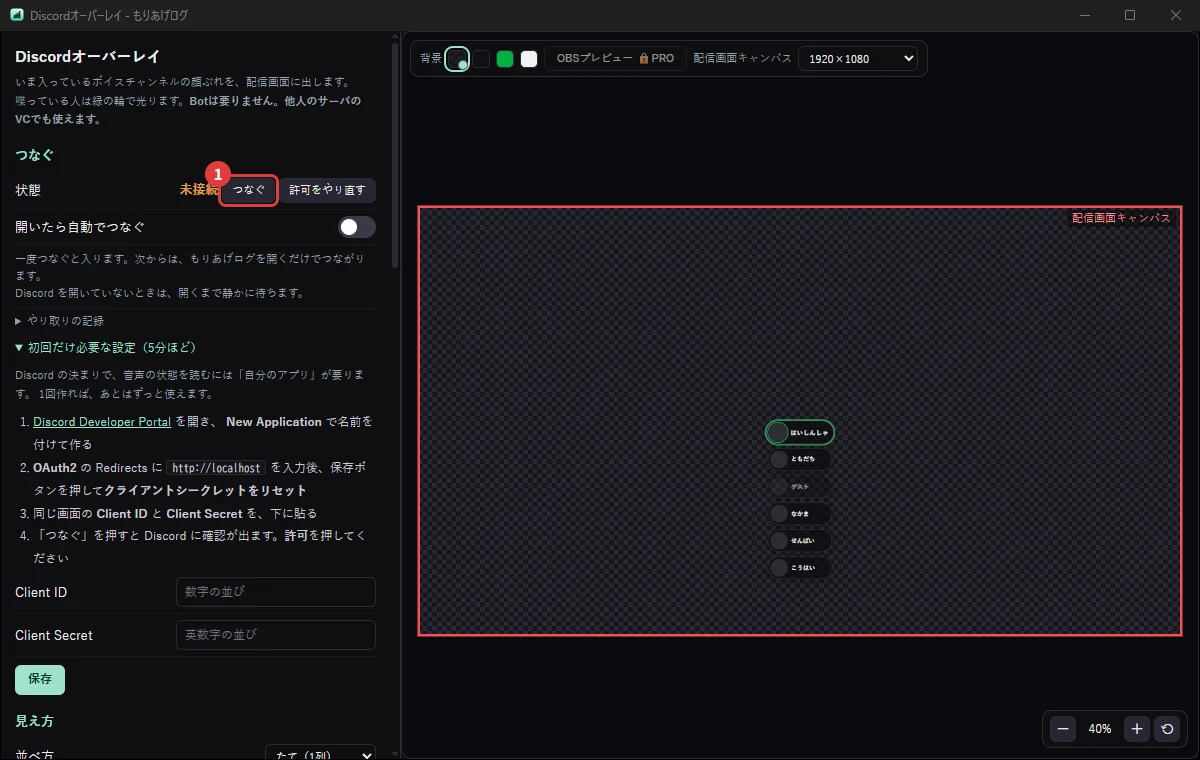Select the なかま member in preview

(800, 513)
